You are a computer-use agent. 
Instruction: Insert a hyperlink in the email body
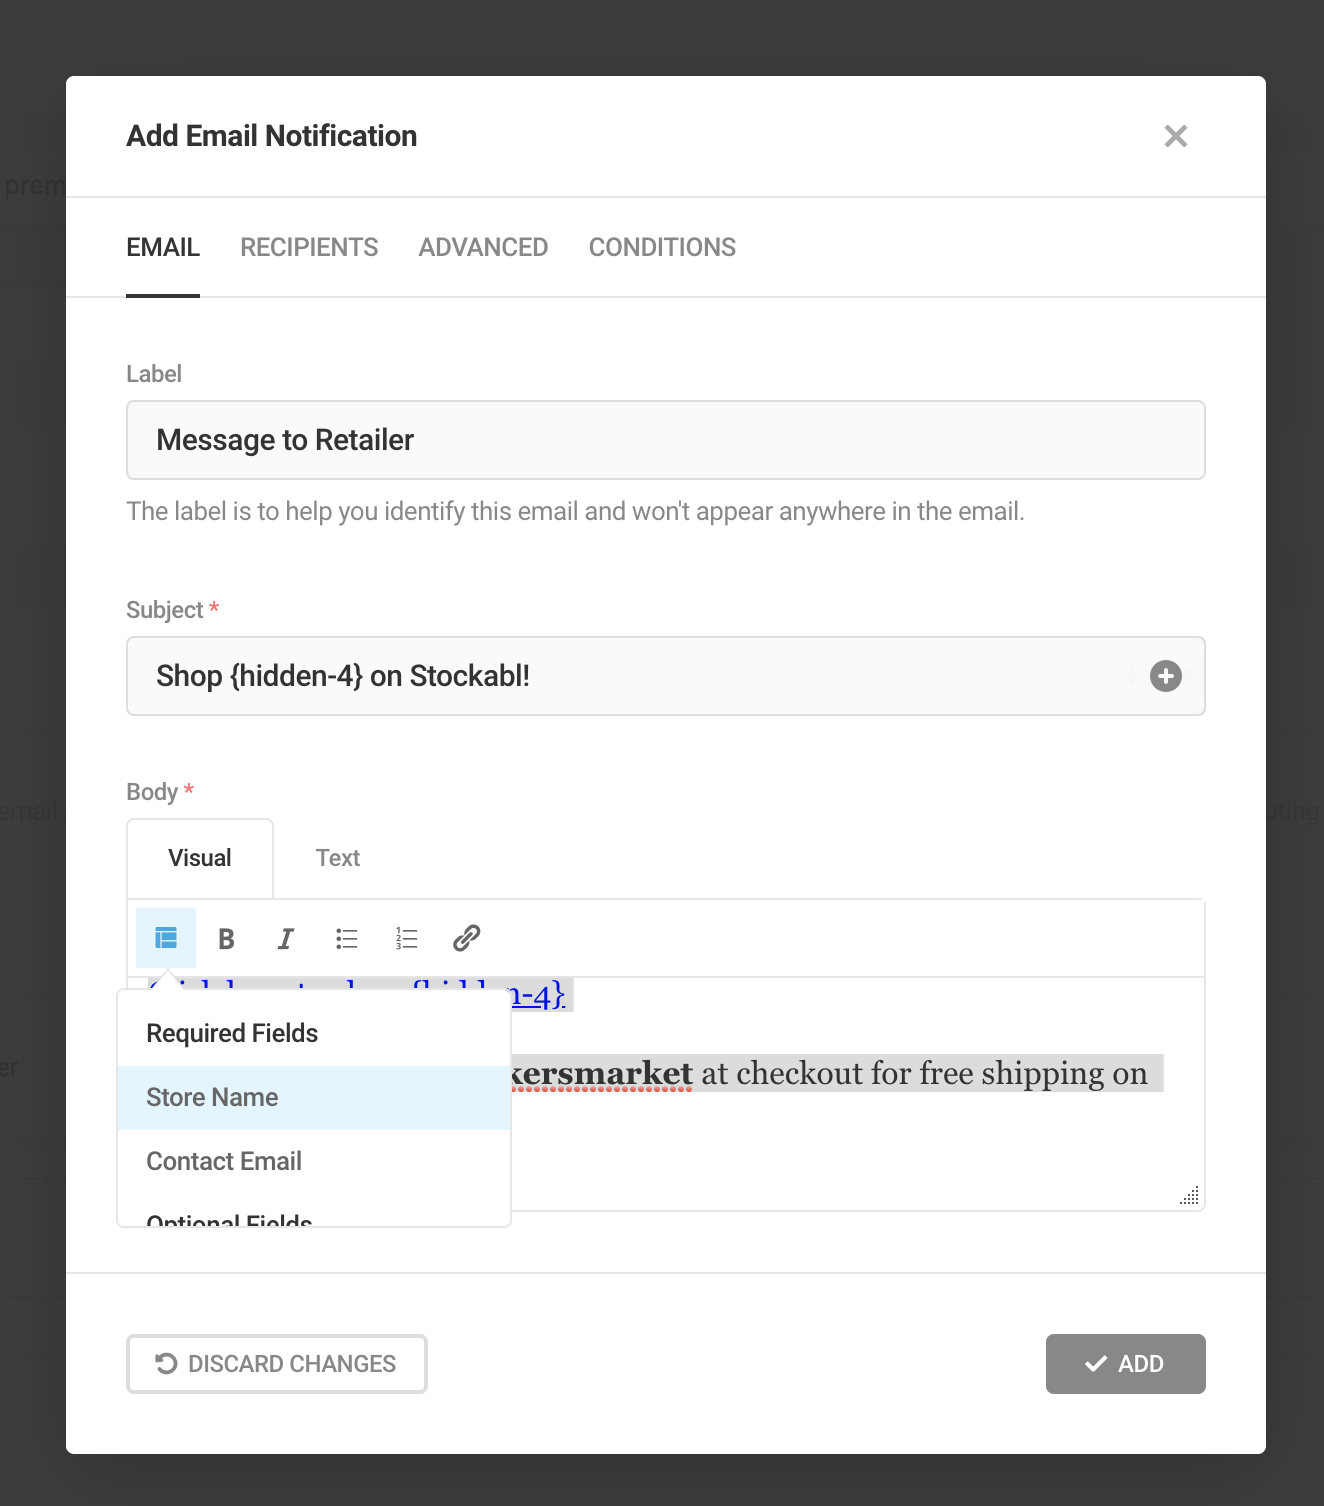(466, 938)
